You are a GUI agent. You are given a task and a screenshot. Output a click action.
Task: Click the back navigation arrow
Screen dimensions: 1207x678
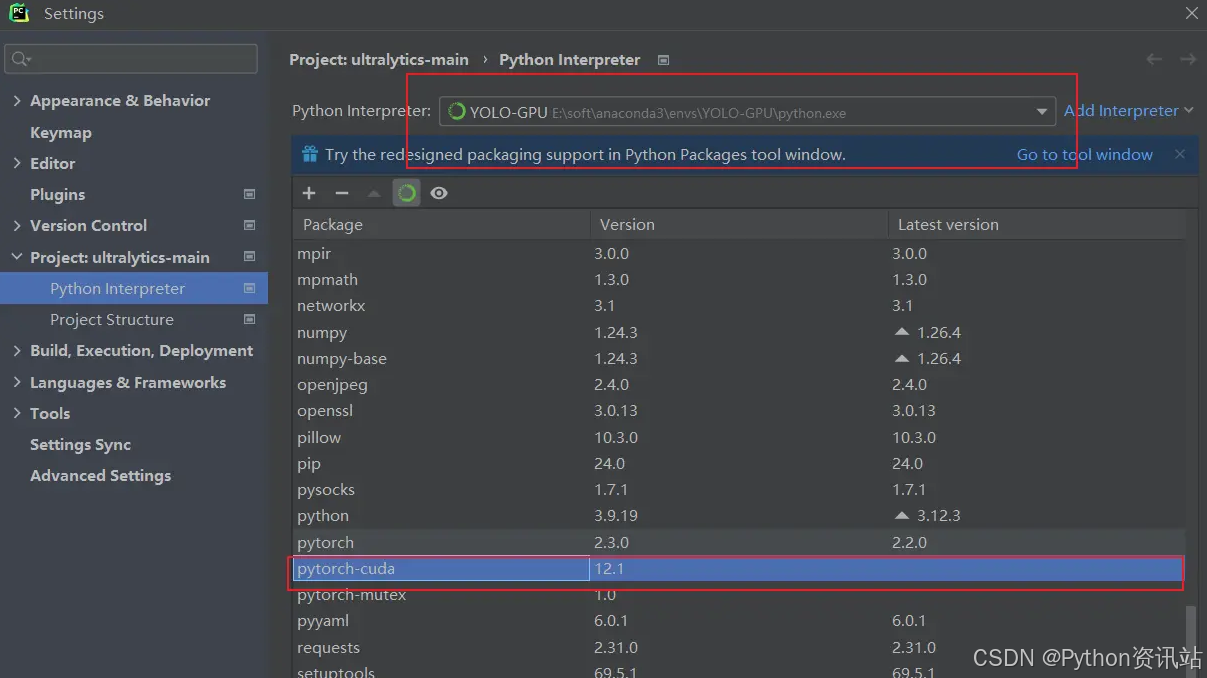click(x=1154, y=59)
